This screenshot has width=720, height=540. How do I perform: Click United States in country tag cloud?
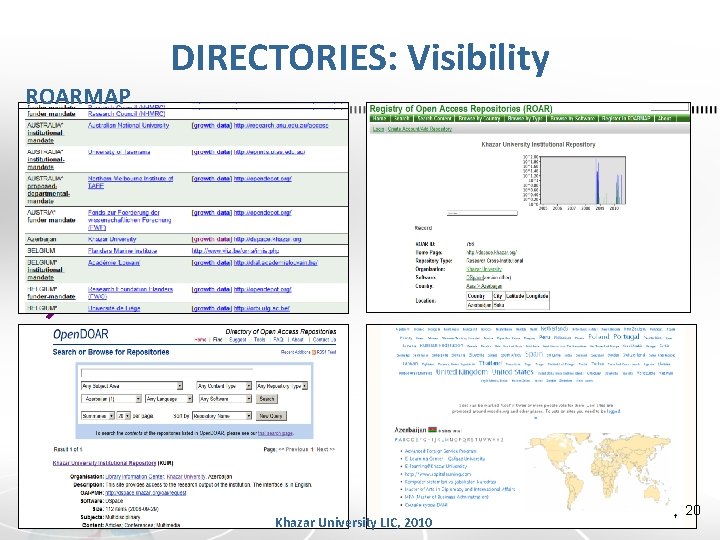pos(512,372)
